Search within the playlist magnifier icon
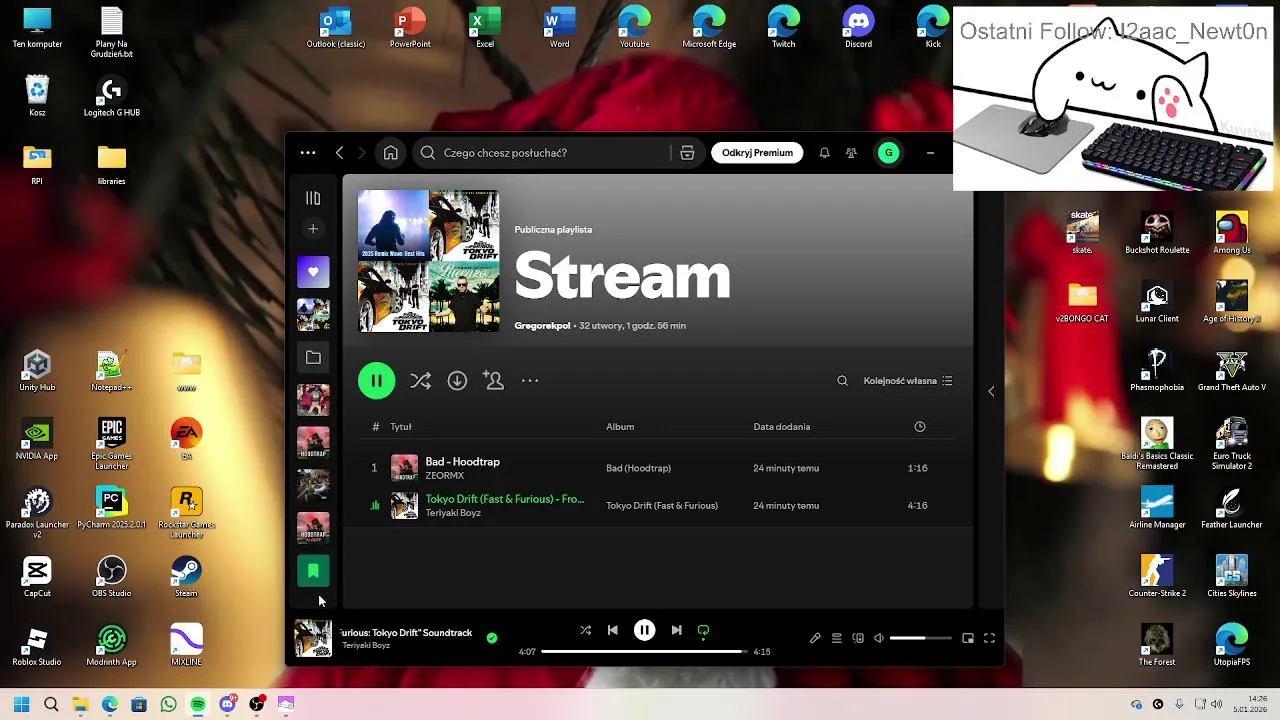1280x720 pixels. [842, 381]
